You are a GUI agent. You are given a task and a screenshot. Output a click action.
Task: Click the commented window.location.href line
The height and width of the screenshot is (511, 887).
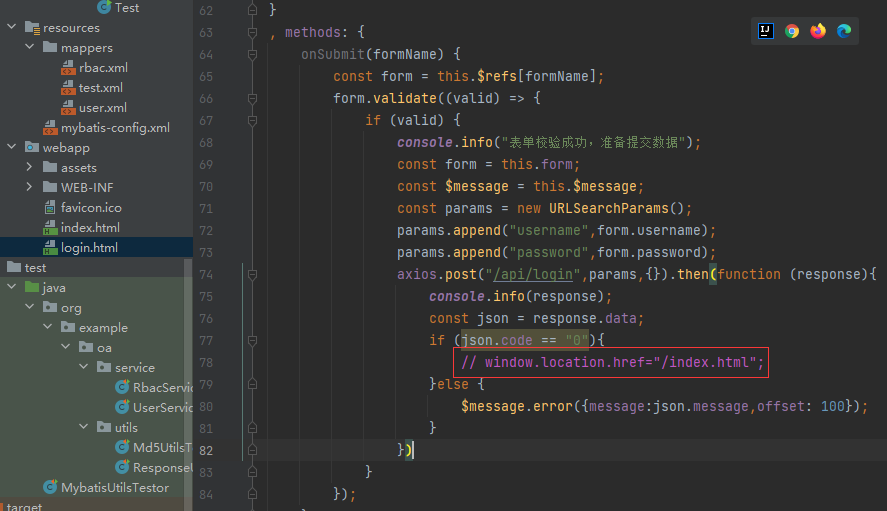pos(612,362)
